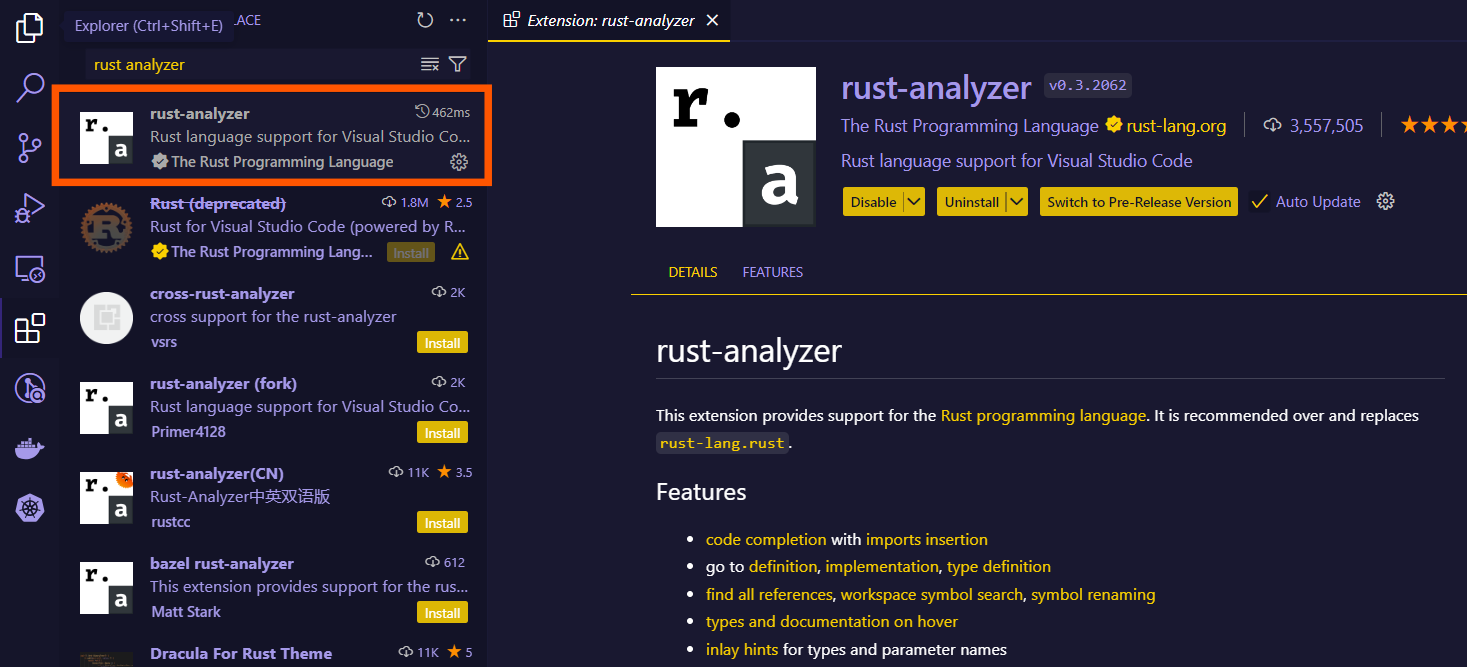Open the Git graph icon in the activity bar
Viewport: 1467px width, 667px height.
(30, 388)
